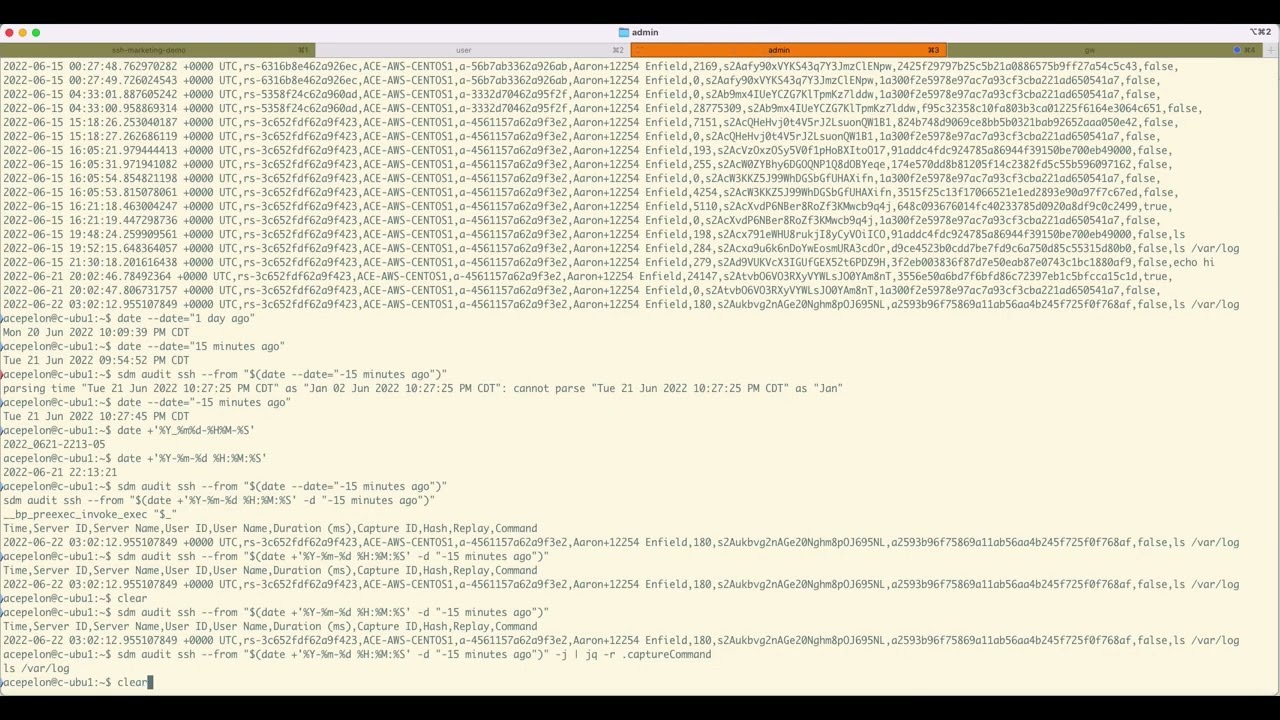Click the 'parsing time' error message line

(422, 388)
